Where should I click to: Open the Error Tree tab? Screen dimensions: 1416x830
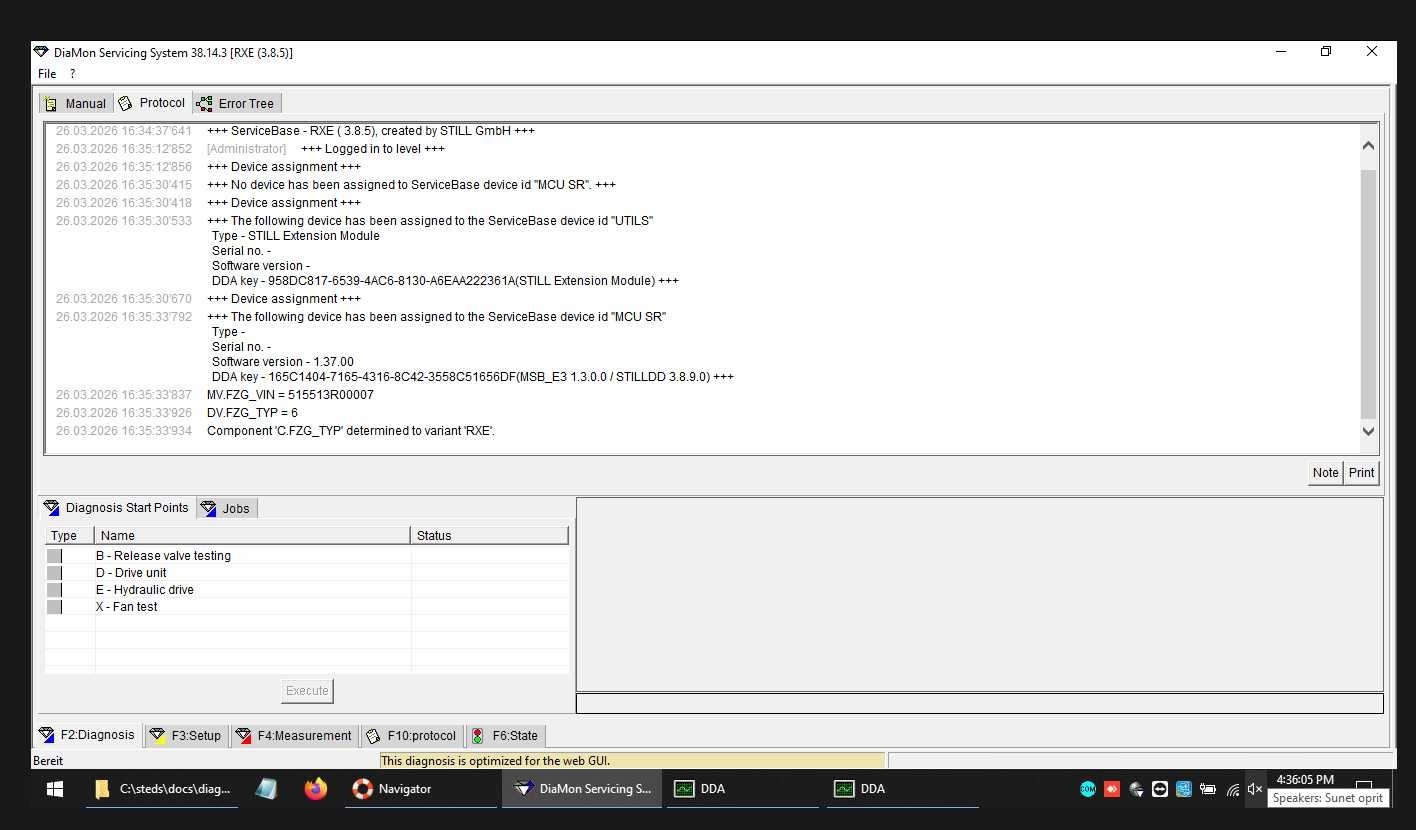pyautogui.click(x=236, y=103)
